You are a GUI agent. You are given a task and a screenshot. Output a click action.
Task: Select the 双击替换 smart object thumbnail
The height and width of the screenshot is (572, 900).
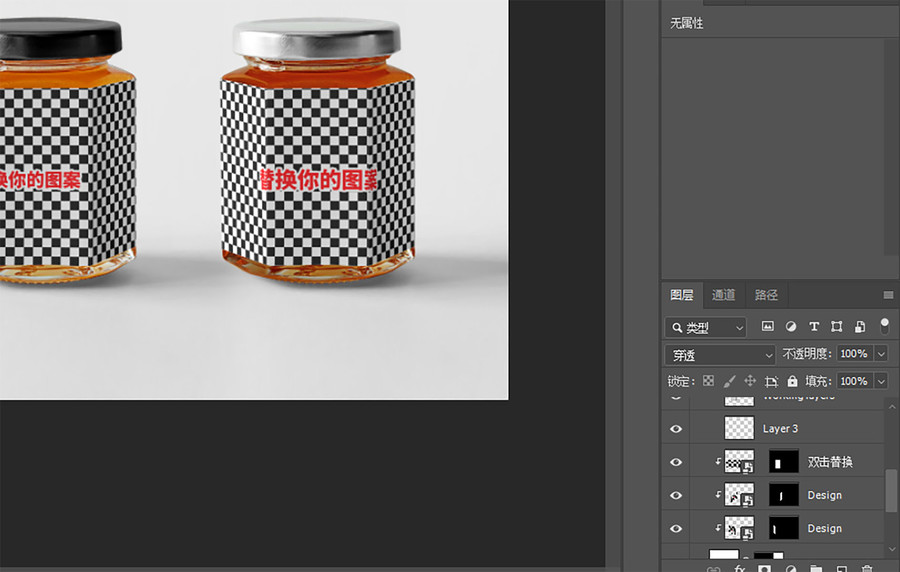click(x=739, y=462)
